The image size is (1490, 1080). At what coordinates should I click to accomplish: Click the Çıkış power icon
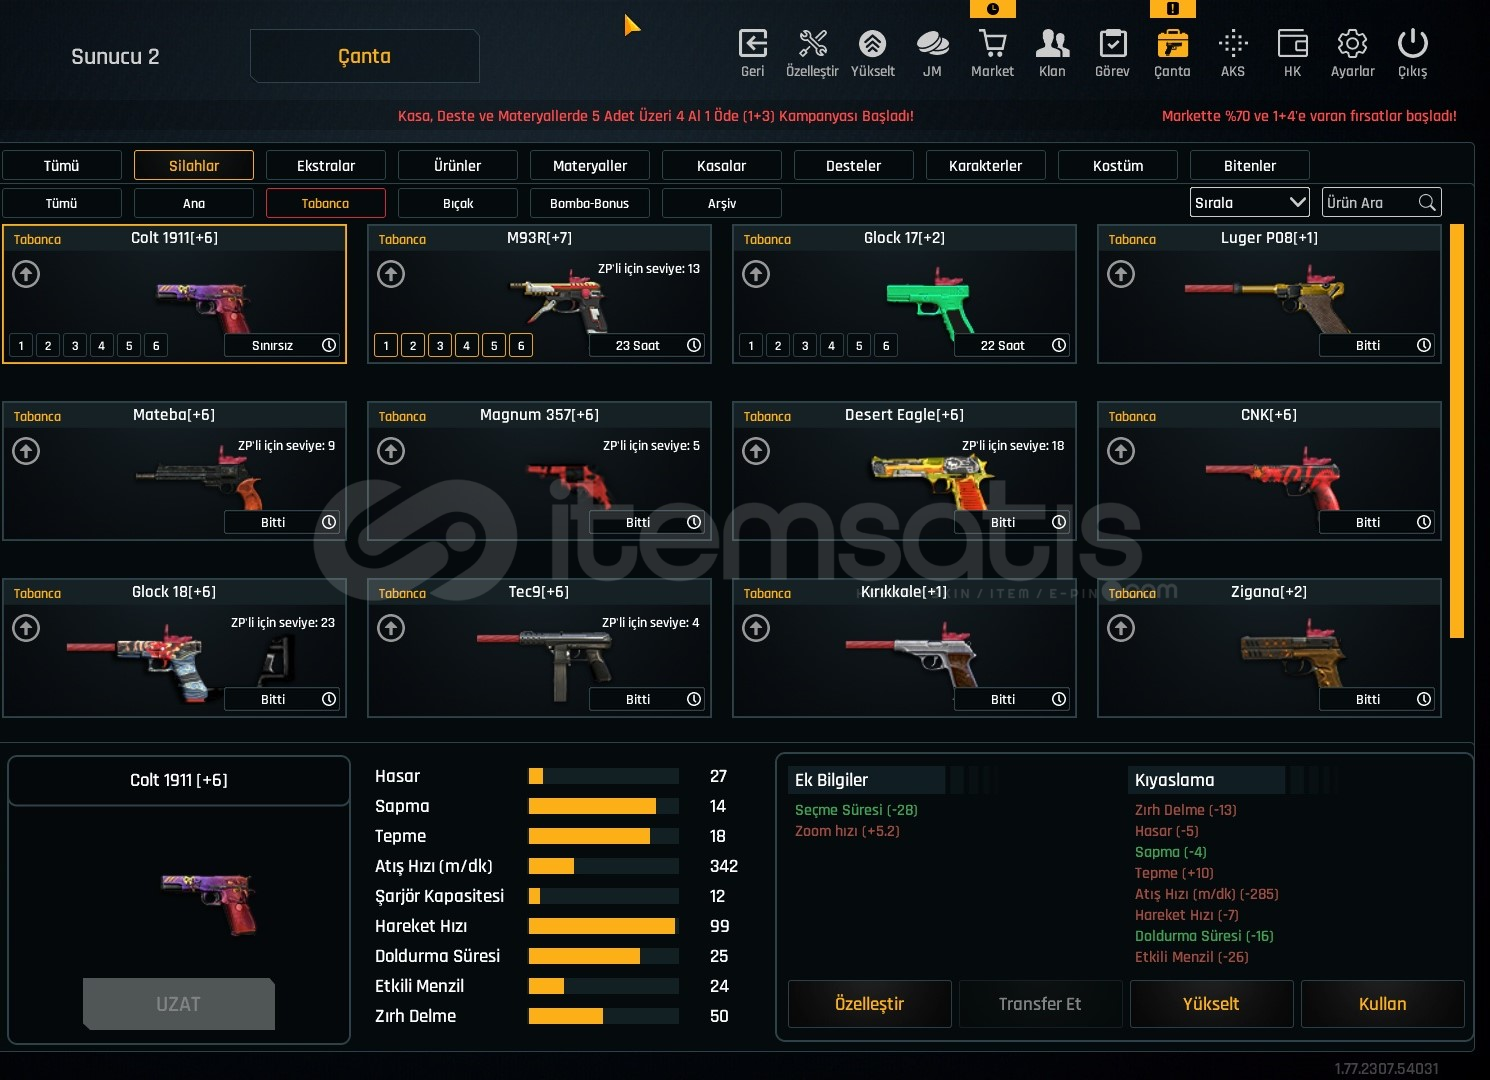[x=1412, y=44]
